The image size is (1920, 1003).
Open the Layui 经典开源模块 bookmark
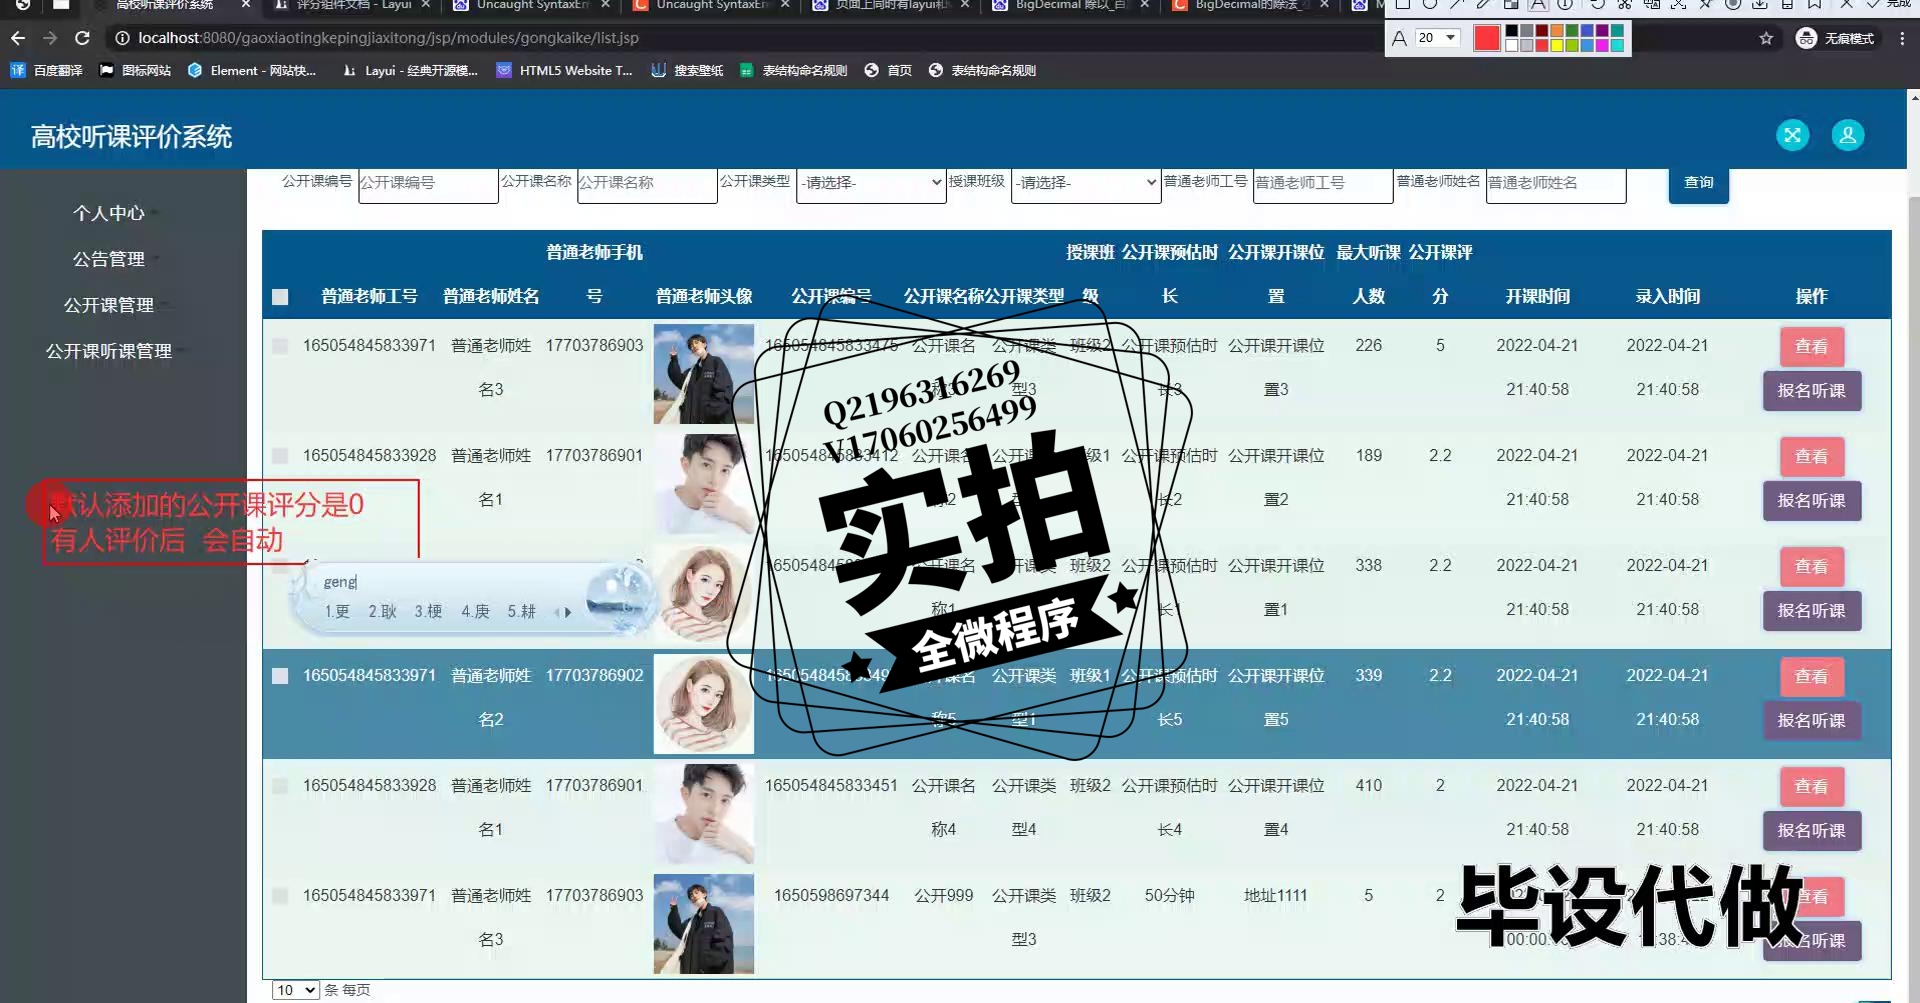[410, 70]
